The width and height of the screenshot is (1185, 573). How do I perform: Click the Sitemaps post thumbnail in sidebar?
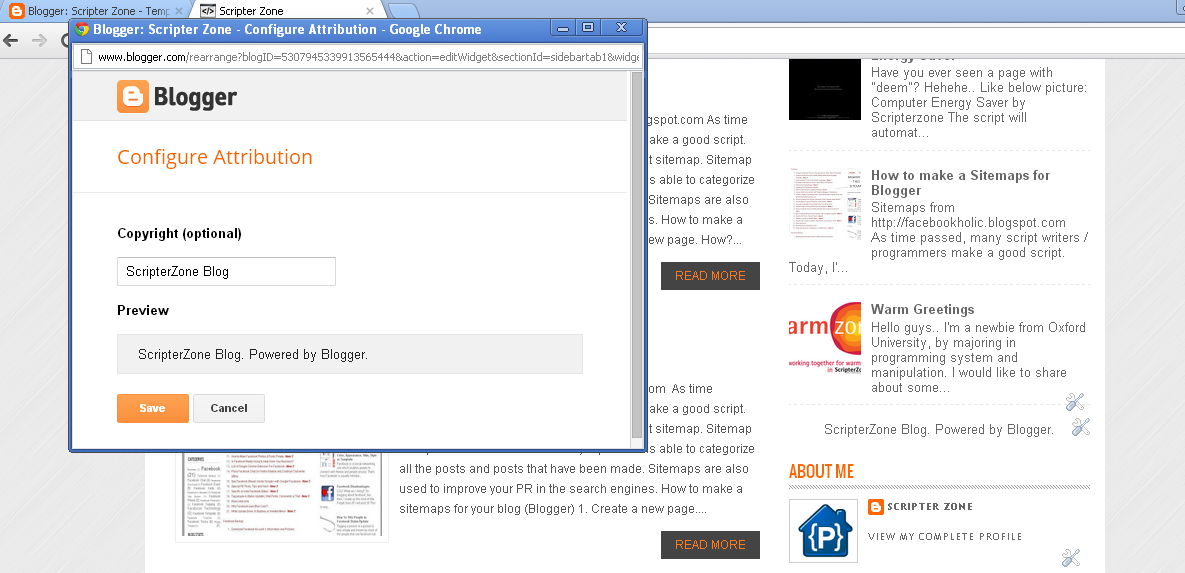click(825, 204)
